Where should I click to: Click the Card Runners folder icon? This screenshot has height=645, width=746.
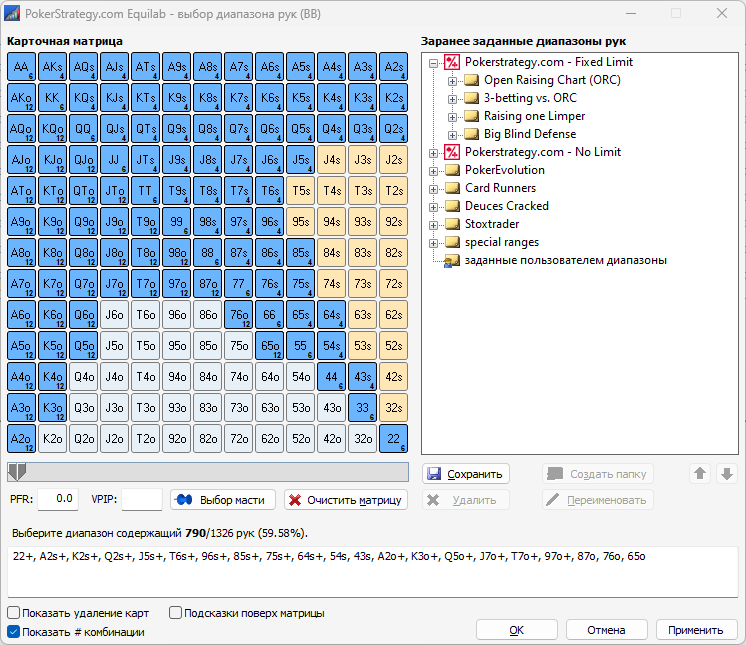coord(452,188)
